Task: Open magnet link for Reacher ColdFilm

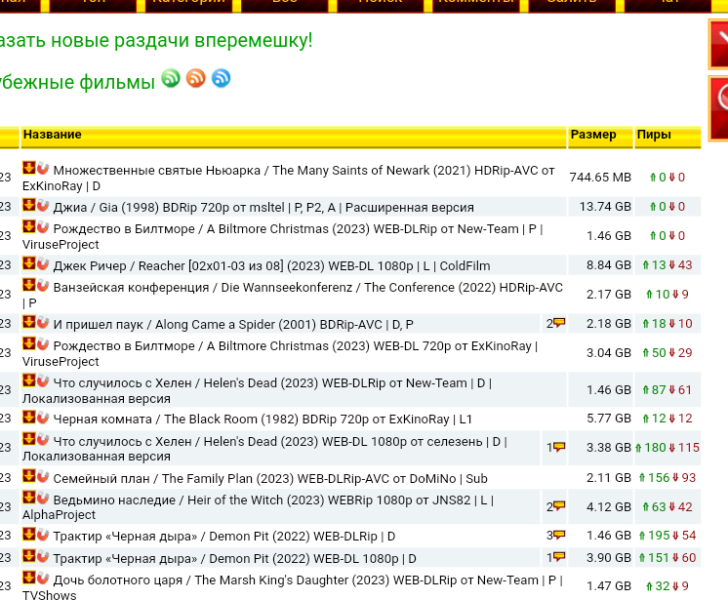Action: [x=43, y=263]
